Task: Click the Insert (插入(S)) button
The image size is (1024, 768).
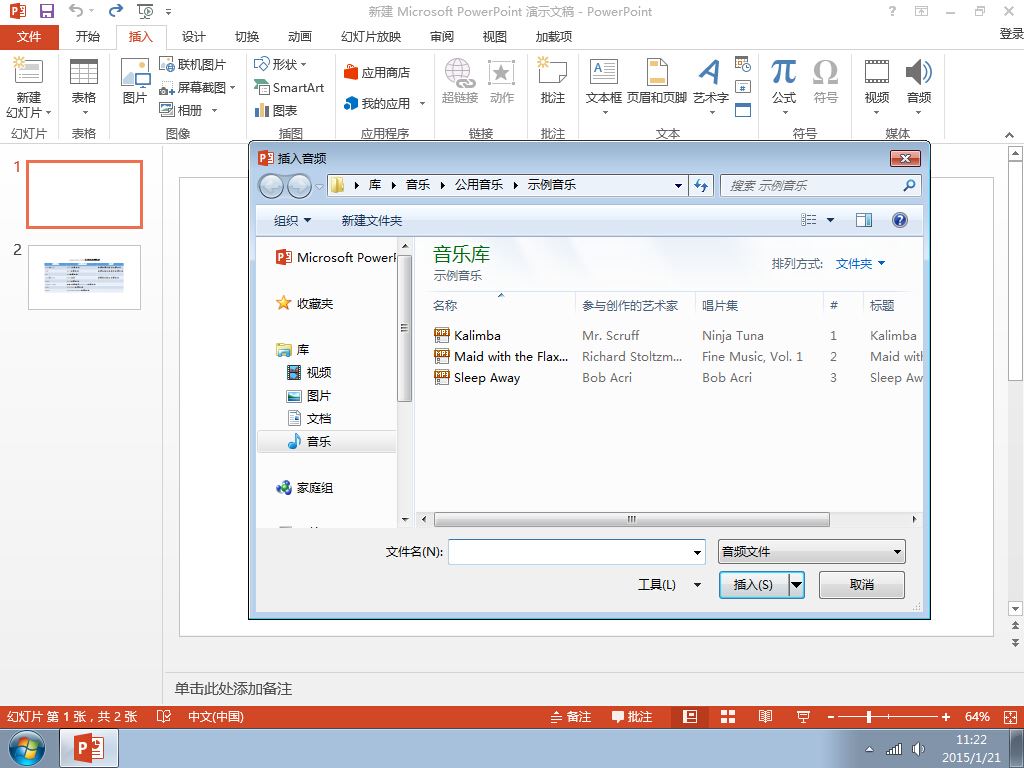Action: (x=754, y=584)
